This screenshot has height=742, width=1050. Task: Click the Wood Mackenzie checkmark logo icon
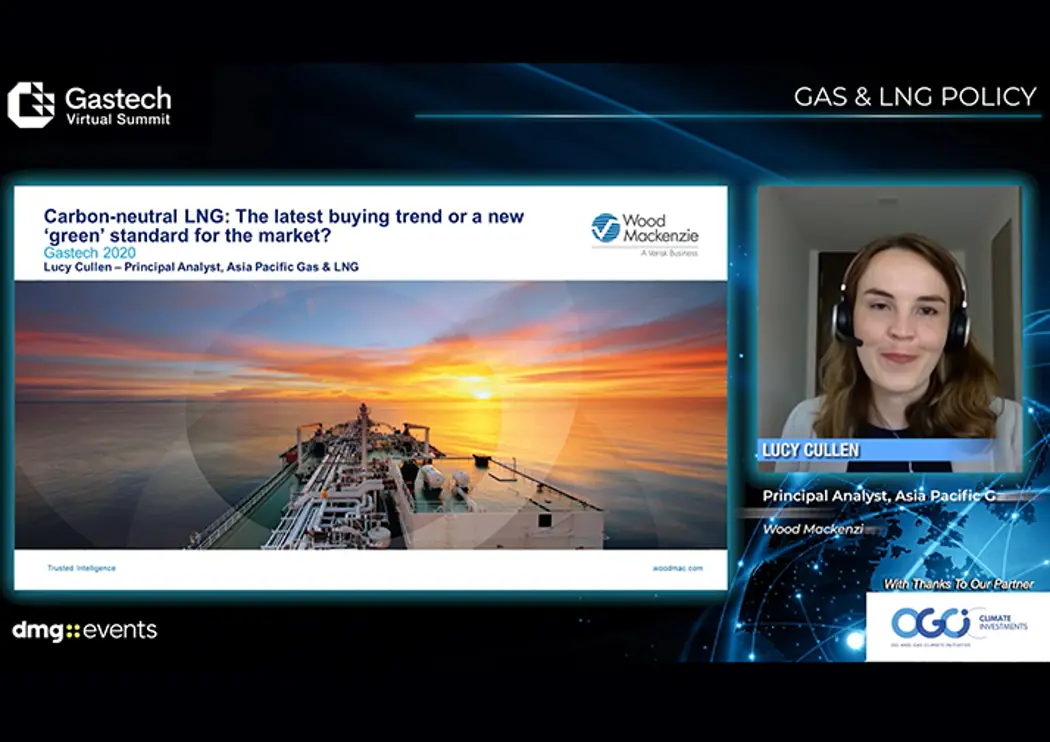[605, 228]
